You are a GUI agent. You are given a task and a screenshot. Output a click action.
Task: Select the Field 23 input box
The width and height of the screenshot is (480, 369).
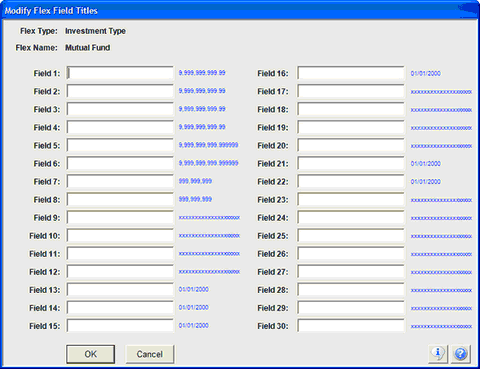[351, 199]
